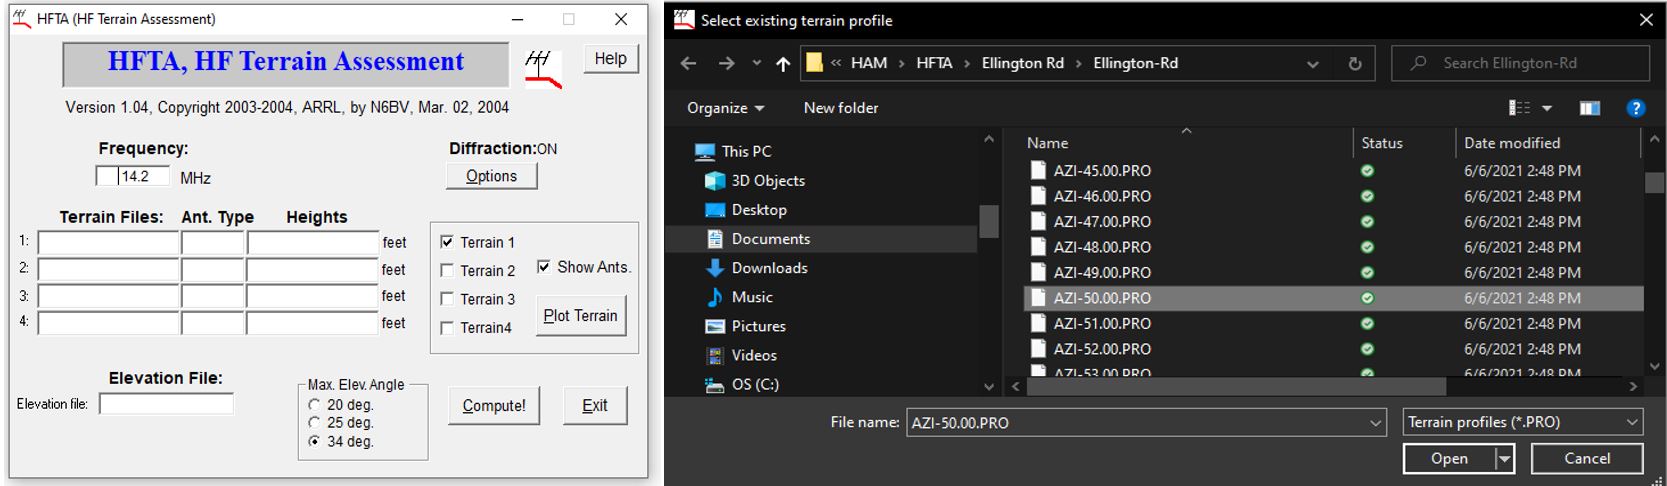
Task: Select Music in navigation pane
Action: [752, 297]
